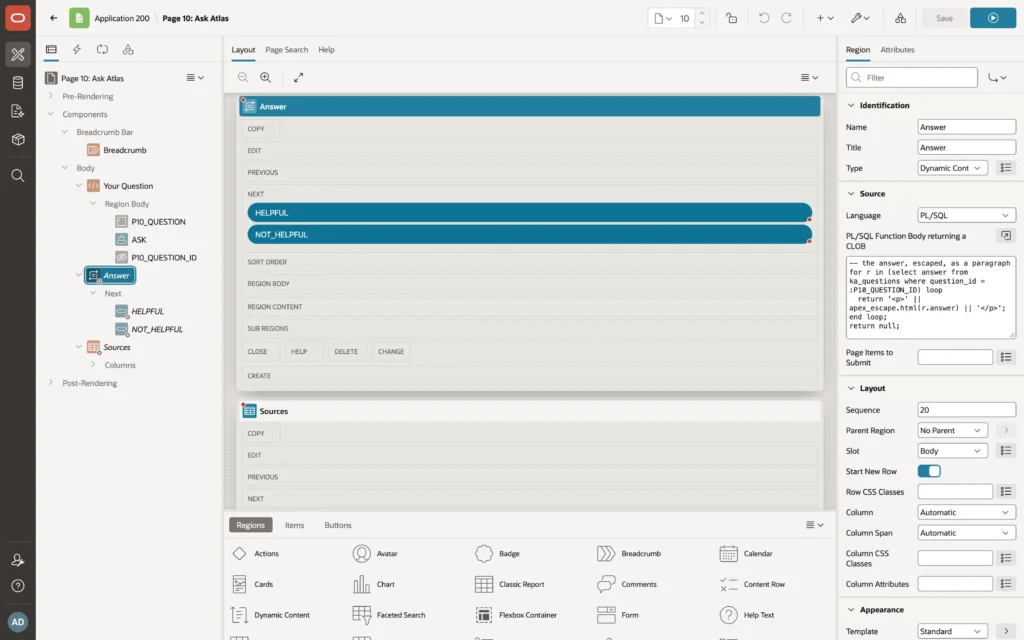Image resolution: width=1024 pixels, height=640 pixels.
Task: Run the page with play button
Action: coord(993,18)
